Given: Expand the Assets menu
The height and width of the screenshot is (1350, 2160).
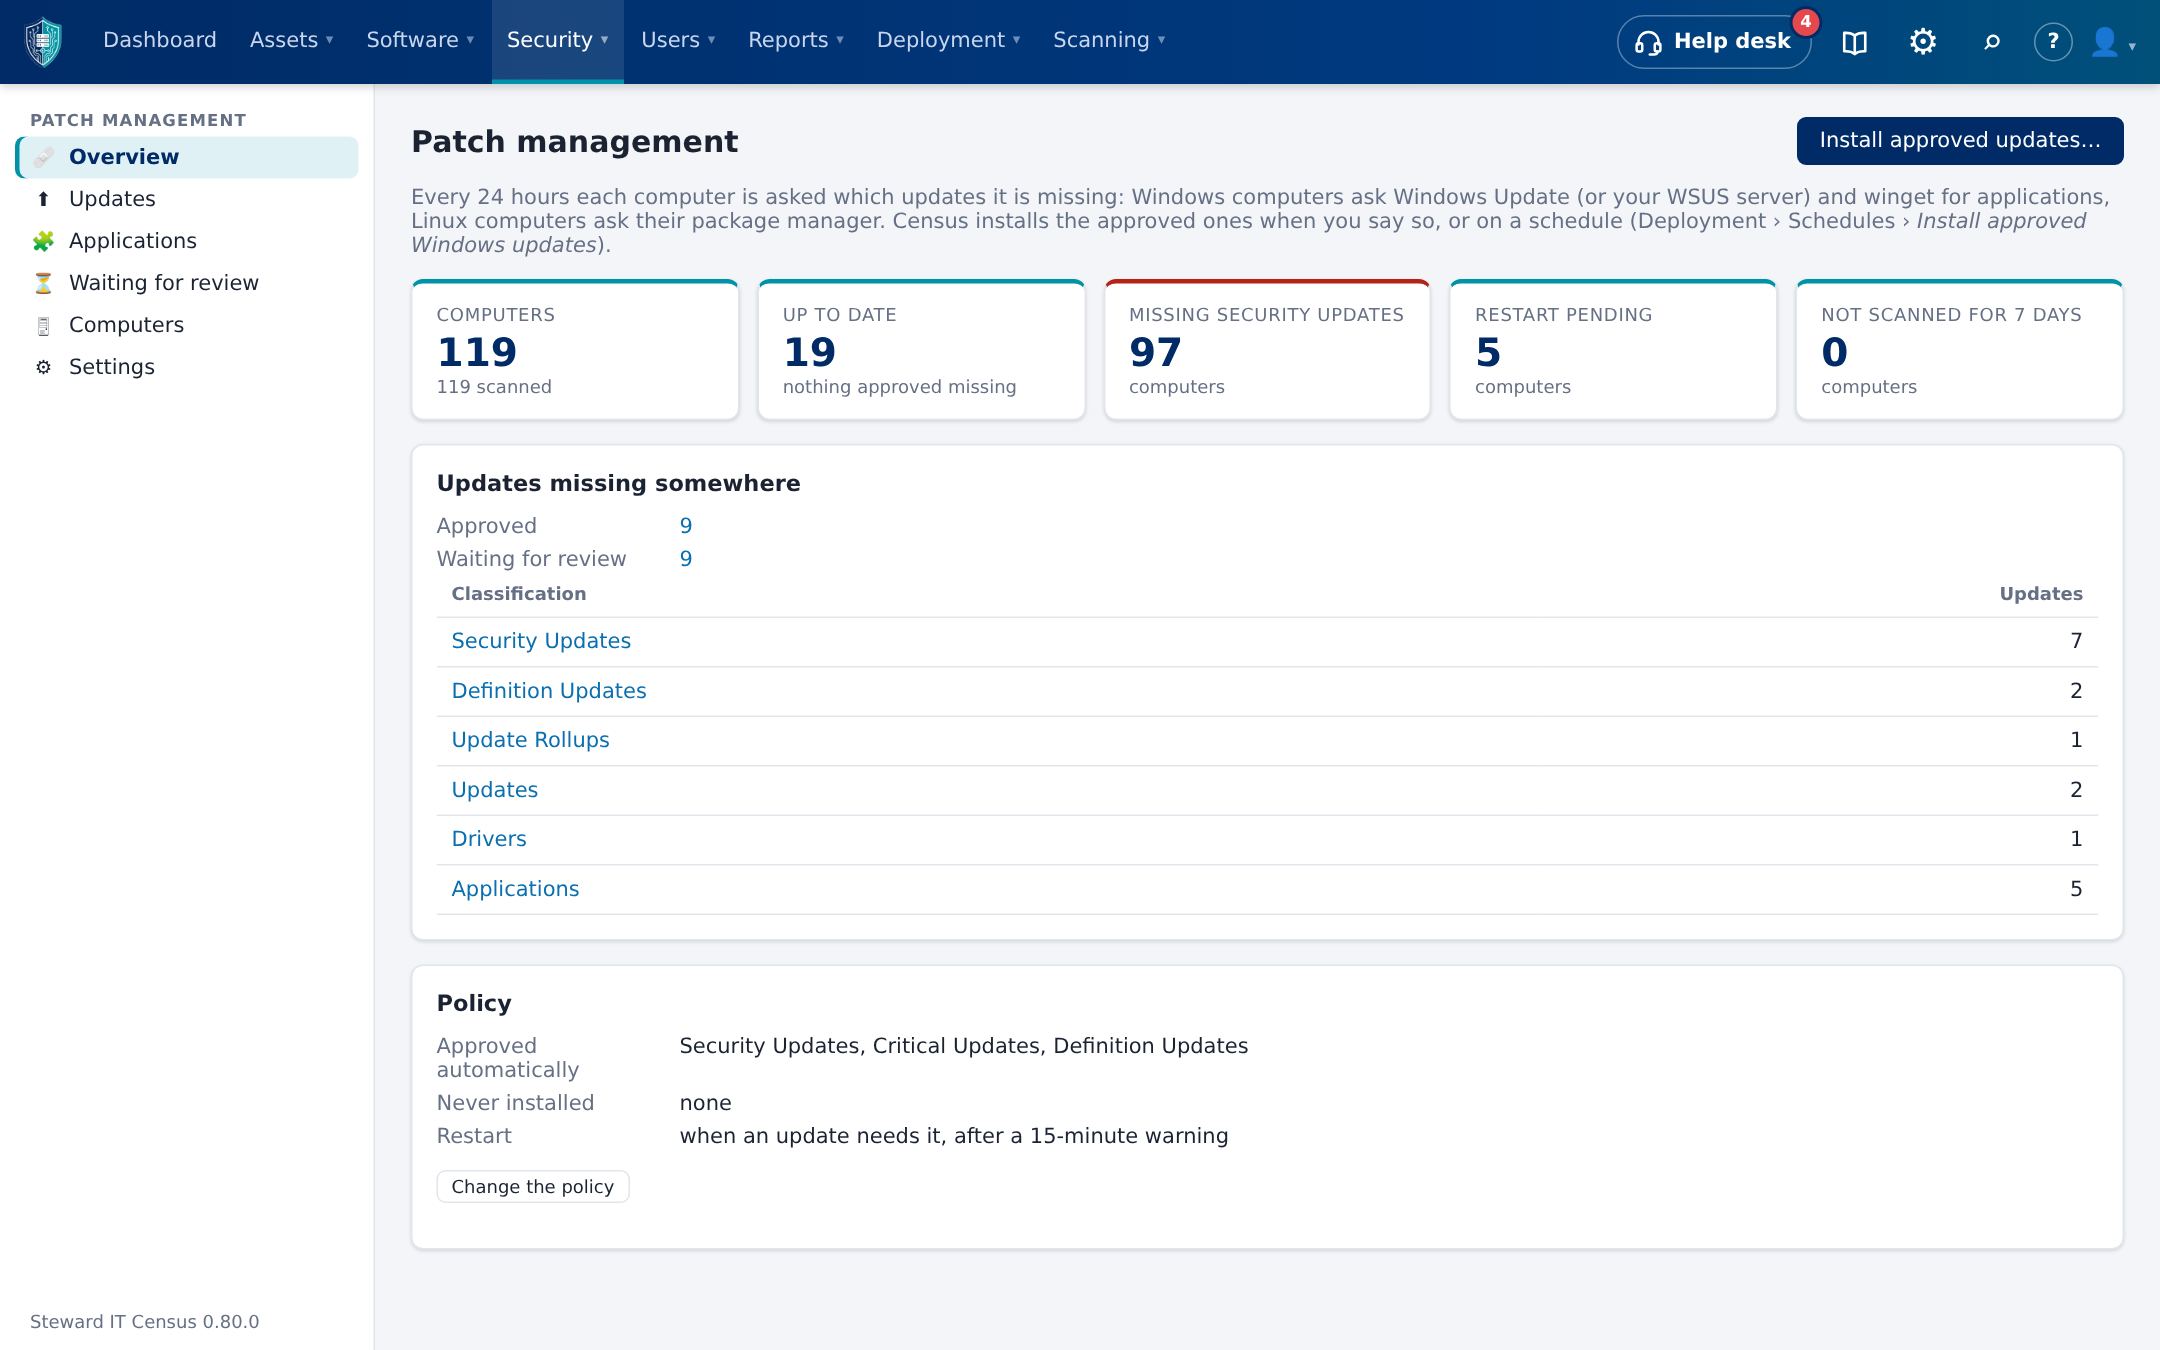Looking at the screenshot, I should 291,40.
